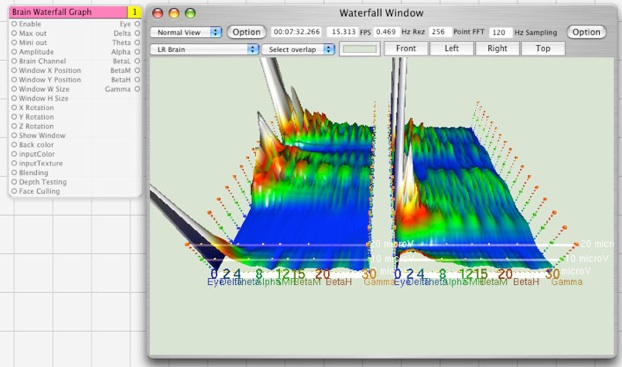
Task: Click the Point FFT value field
Action: click(x=440, y=32)
